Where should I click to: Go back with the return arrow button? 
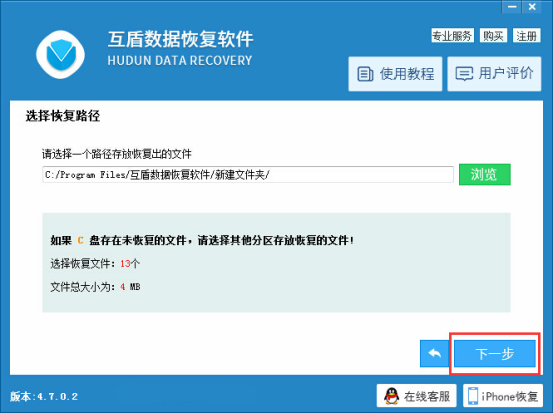pyautogui.click(x=434, y=353)
